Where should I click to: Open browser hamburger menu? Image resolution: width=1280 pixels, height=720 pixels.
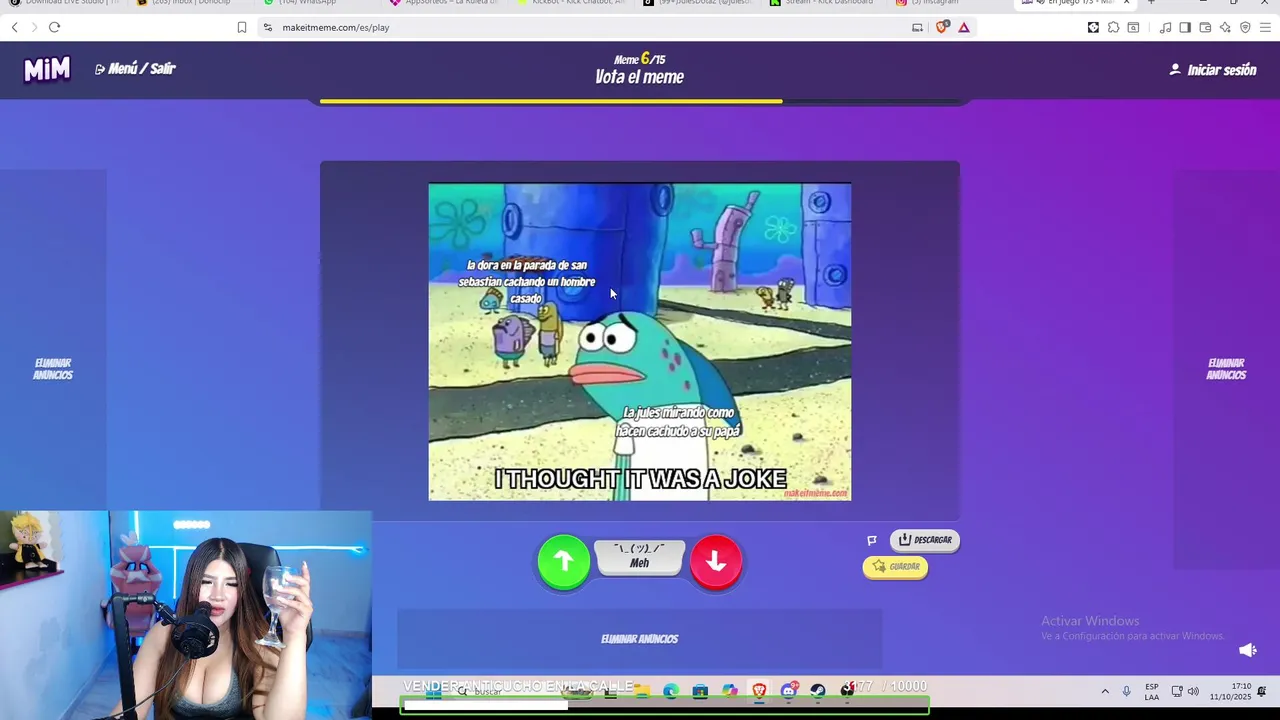pyautogui.click(x=1265, y=27)
